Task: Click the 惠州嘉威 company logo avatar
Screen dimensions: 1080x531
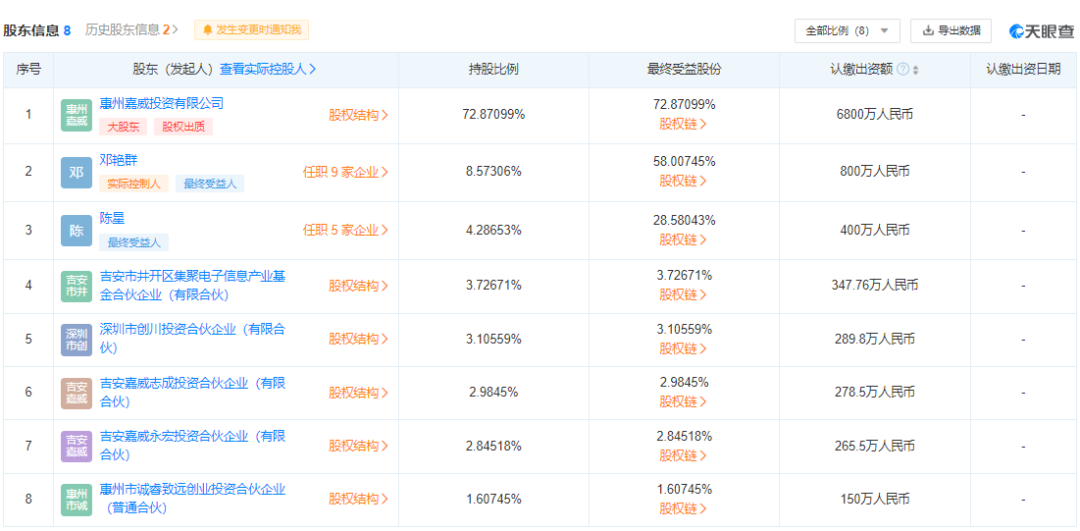Action: click(x=76, y=116)
